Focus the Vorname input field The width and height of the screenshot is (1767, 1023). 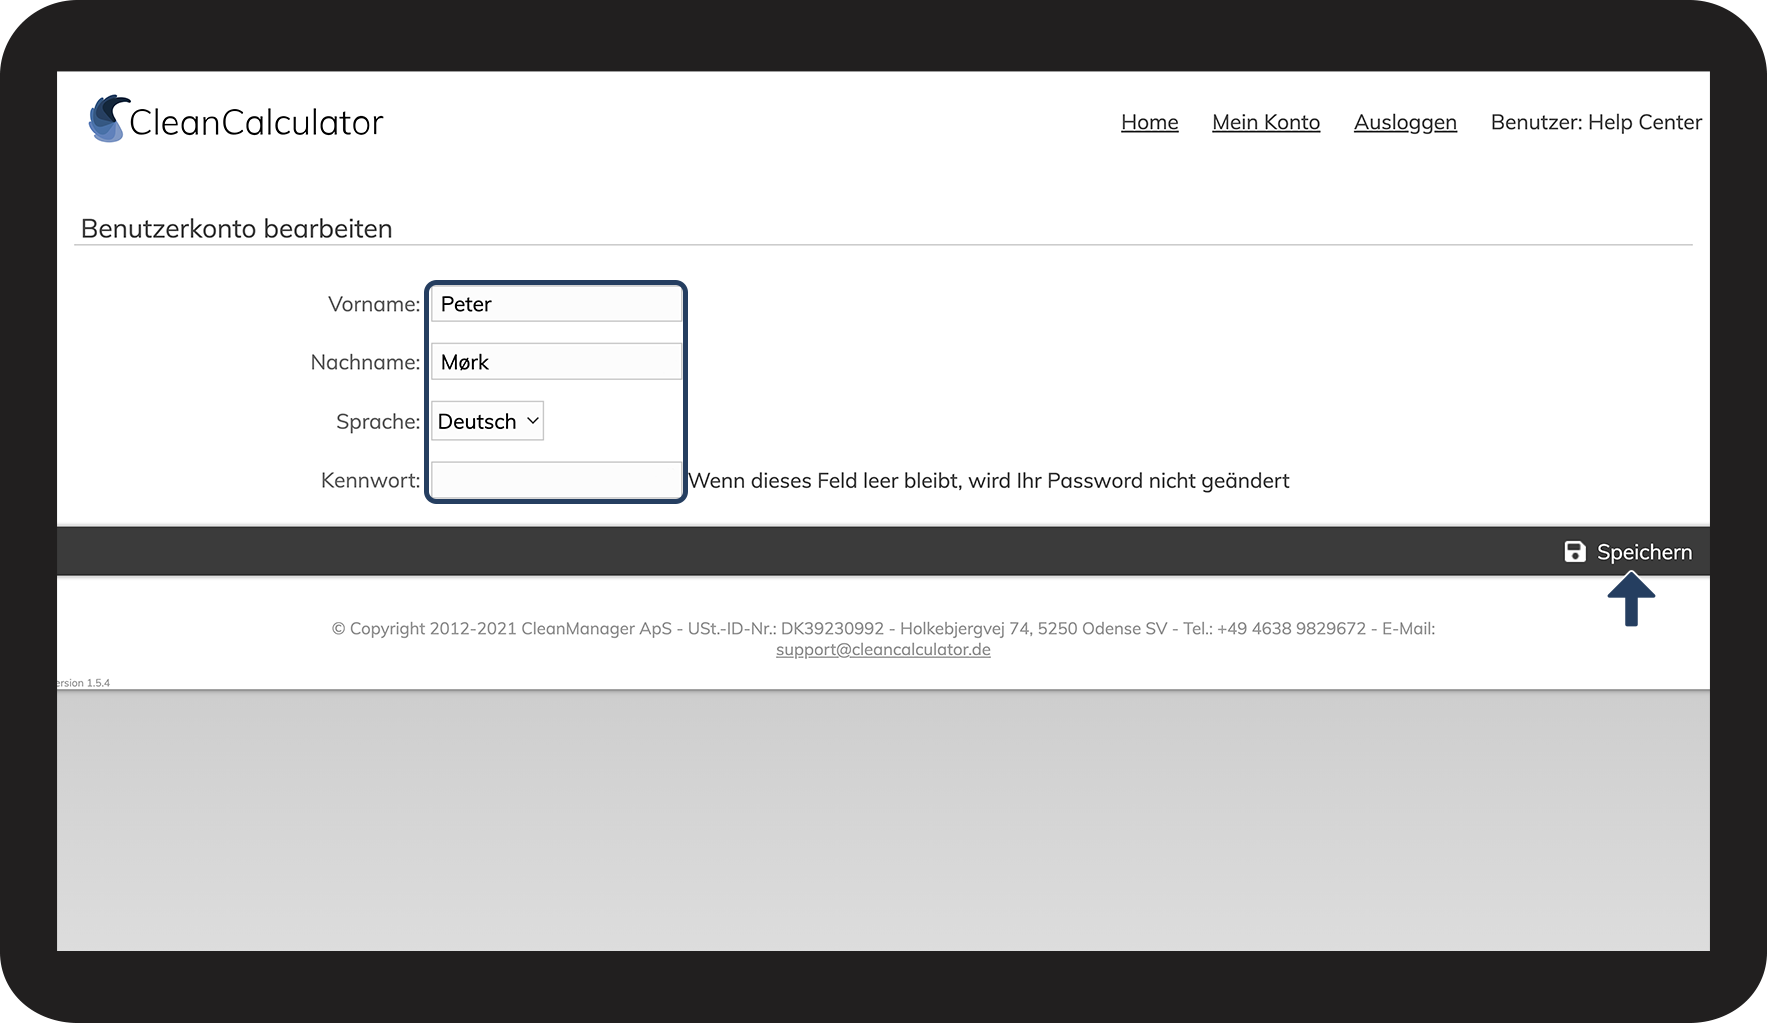(556, 304)
